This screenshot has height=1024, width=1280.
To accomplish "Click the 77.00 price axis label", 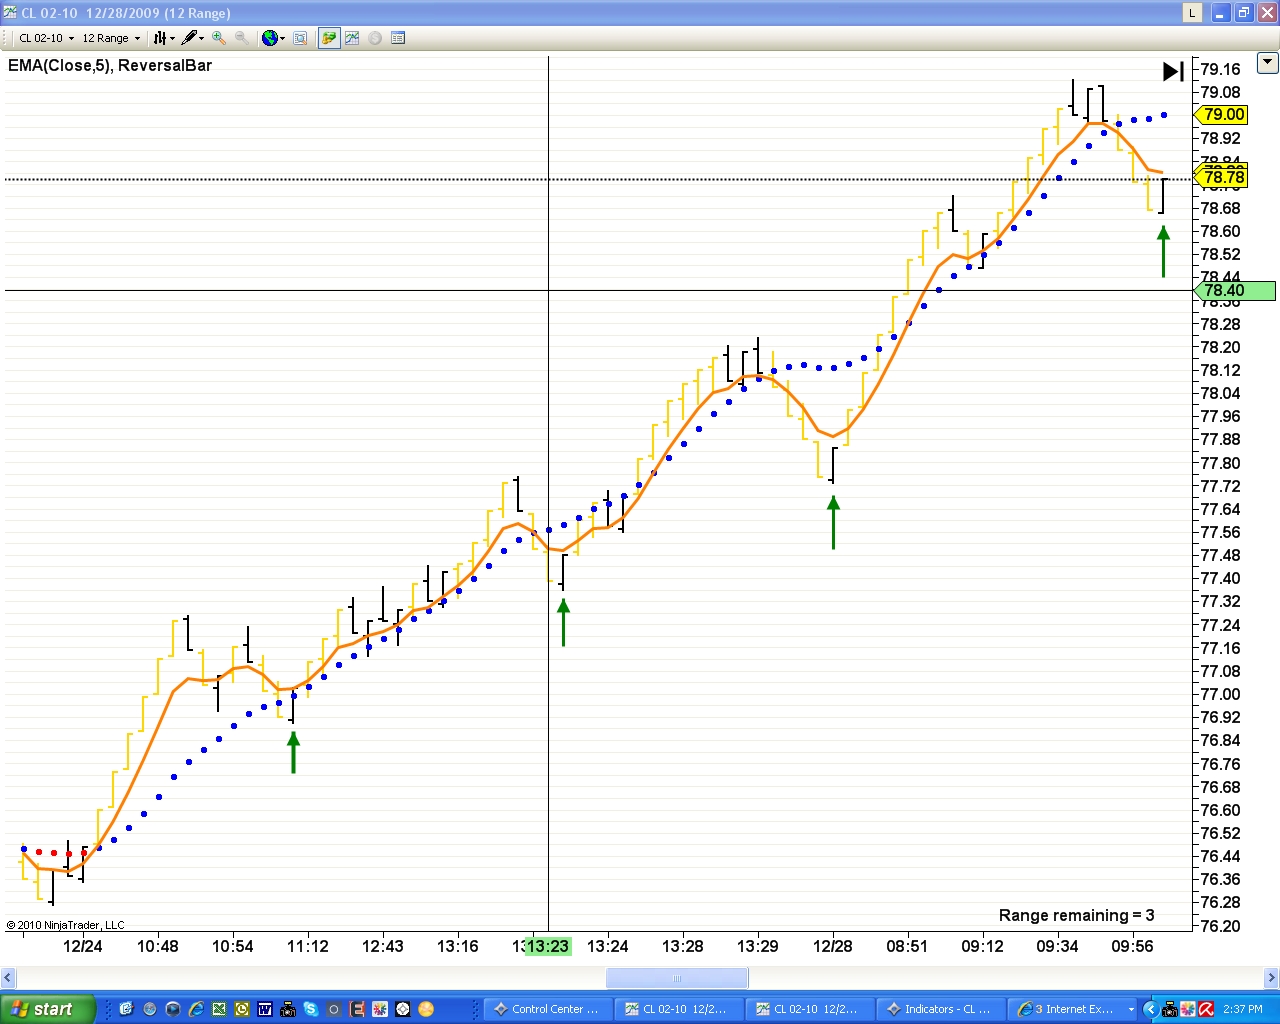I will click(x=1220, y=694).
